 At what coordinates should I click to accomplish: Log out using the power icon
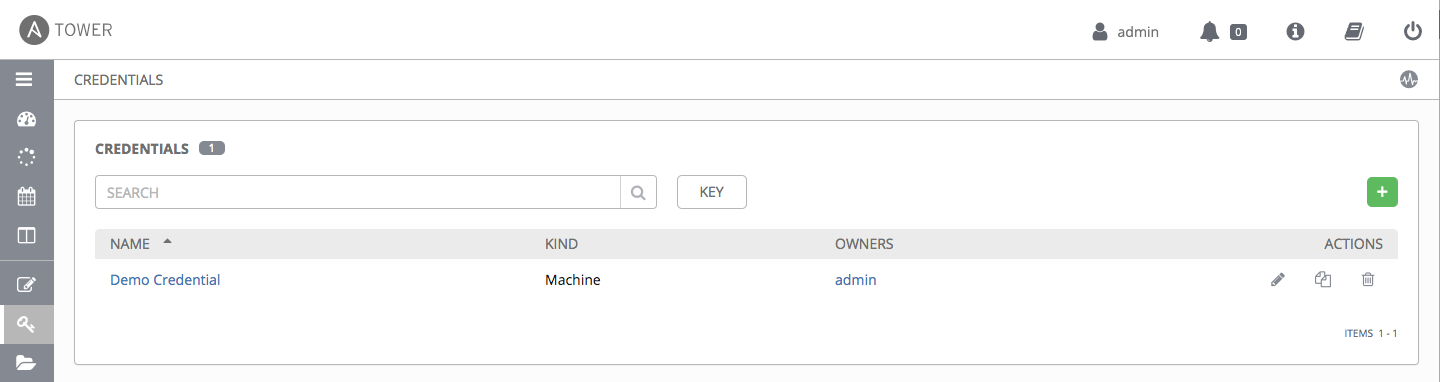(1412, 31)
